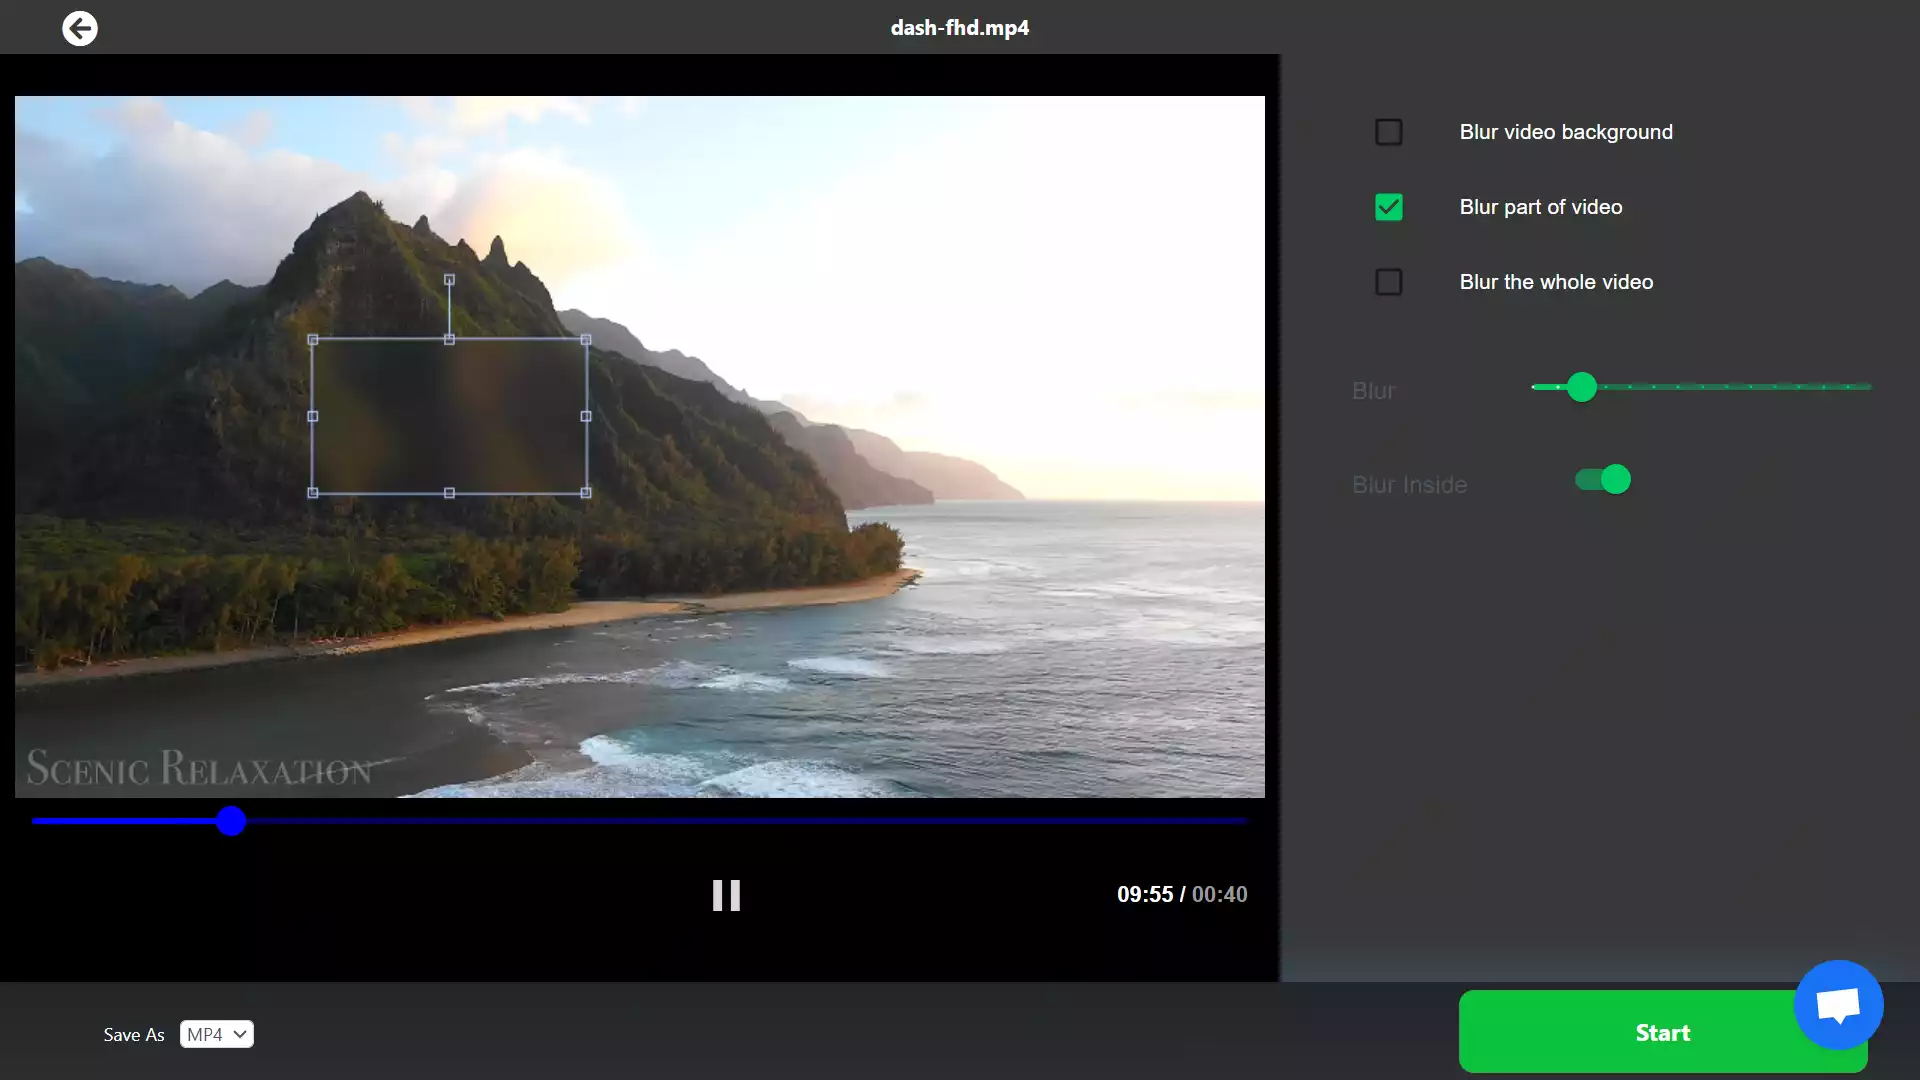Enable Blur video background checkbox
This screenshot has height=1080, width=1920.
pos(1388,132)
